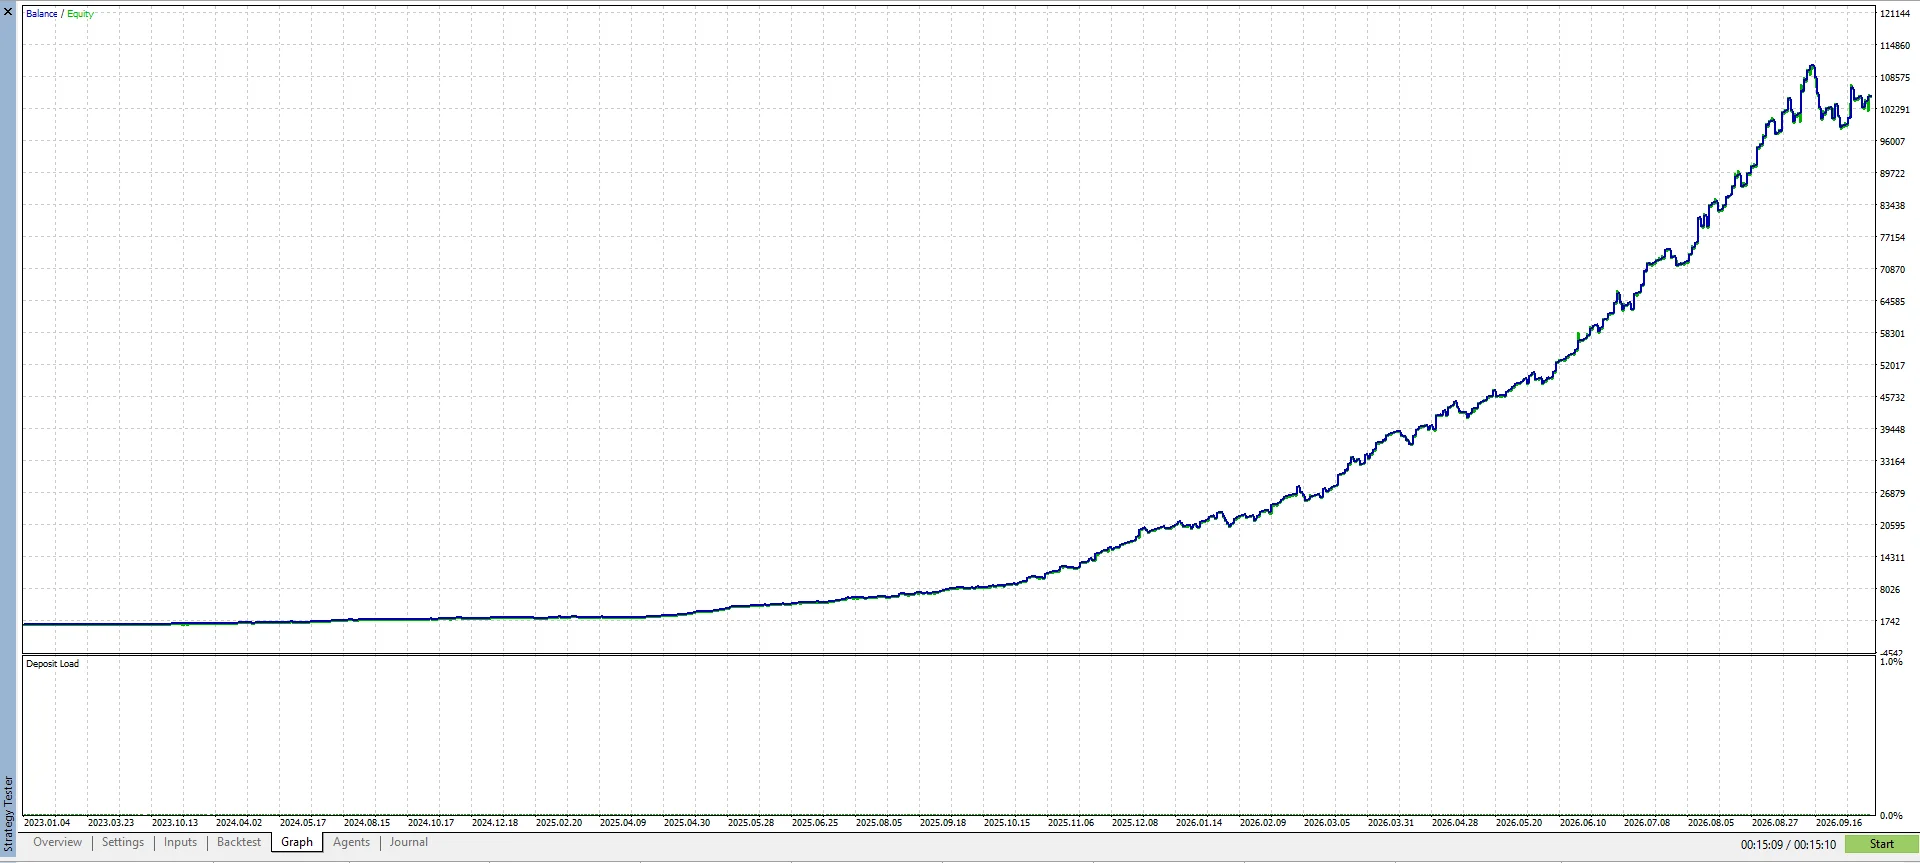Select the 108575 axis value

[1895, 78]
